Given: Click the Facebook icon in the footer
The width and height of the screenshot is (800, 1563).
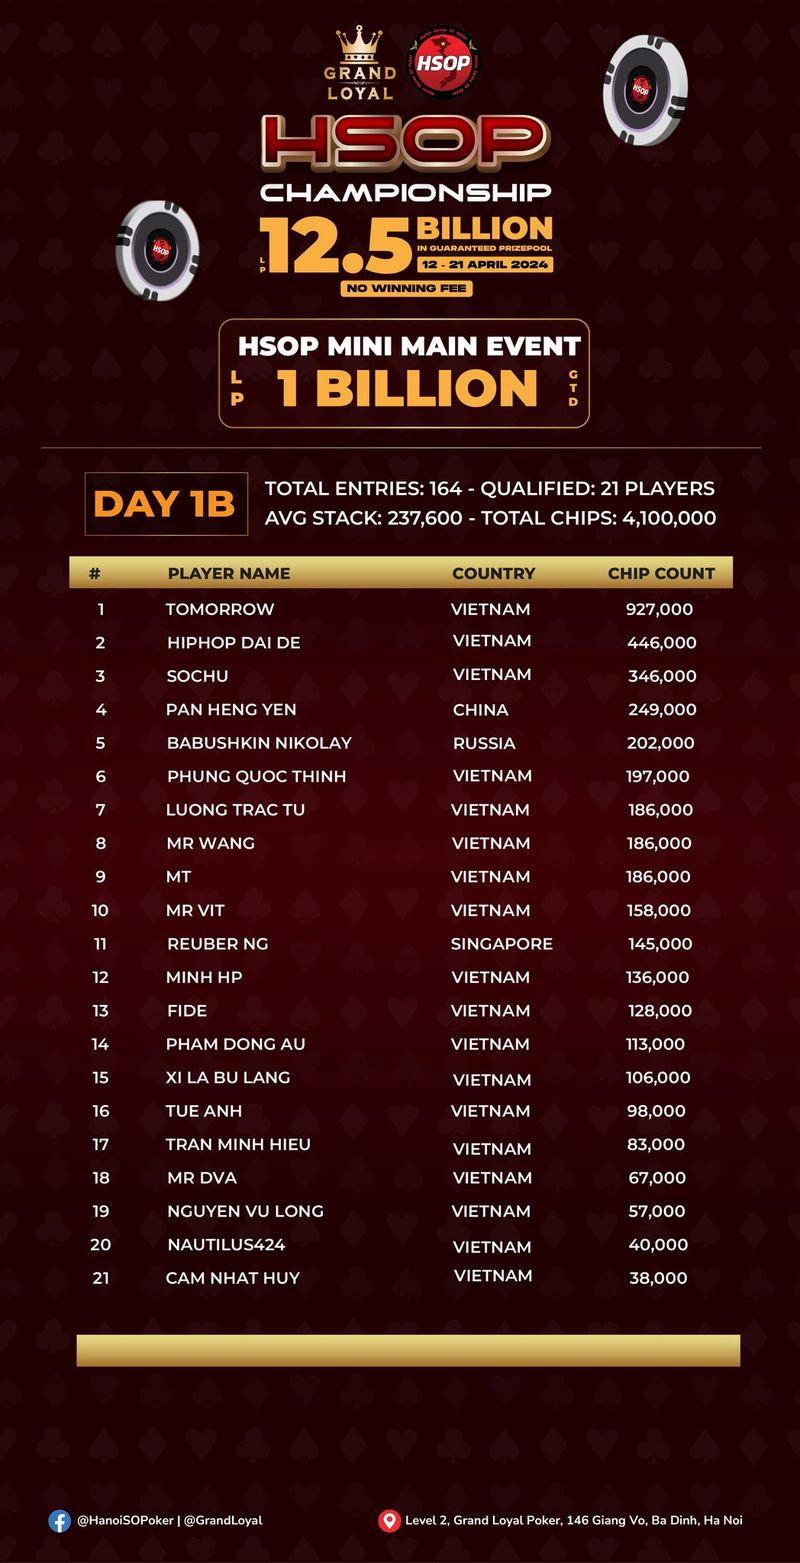Looking at the screenshot, I should (60, 1520).
